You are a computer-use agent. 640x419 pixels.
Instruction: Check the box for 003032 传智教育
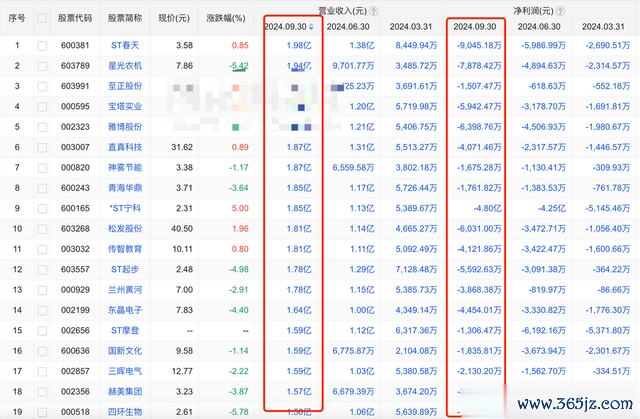(x=42, y=249)
